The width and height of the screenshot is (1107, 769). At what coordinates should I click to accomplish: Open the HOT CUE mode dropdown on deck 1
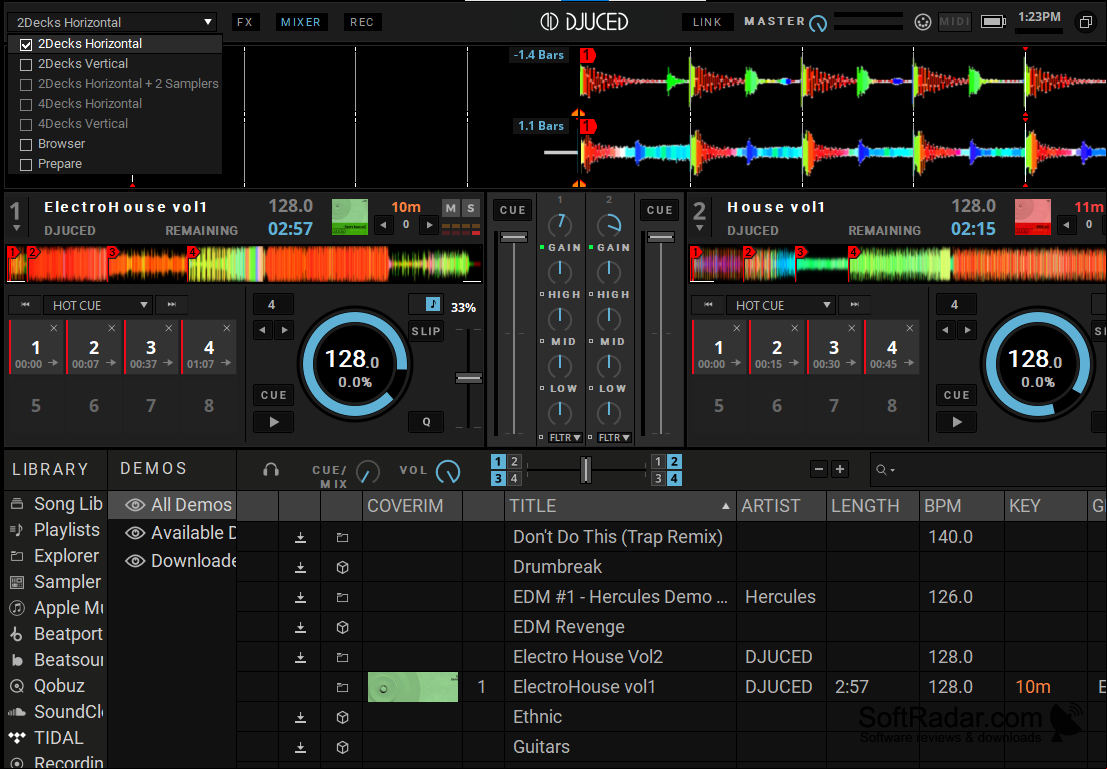(98, 305)
